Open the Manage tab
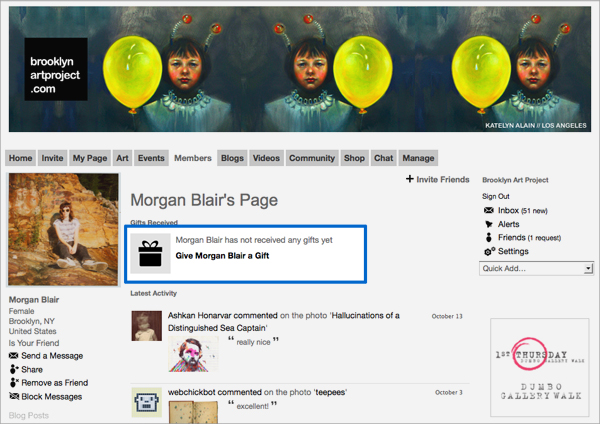Image resolution: width=600 pixels, height=424 pixels. click(418, 158)
